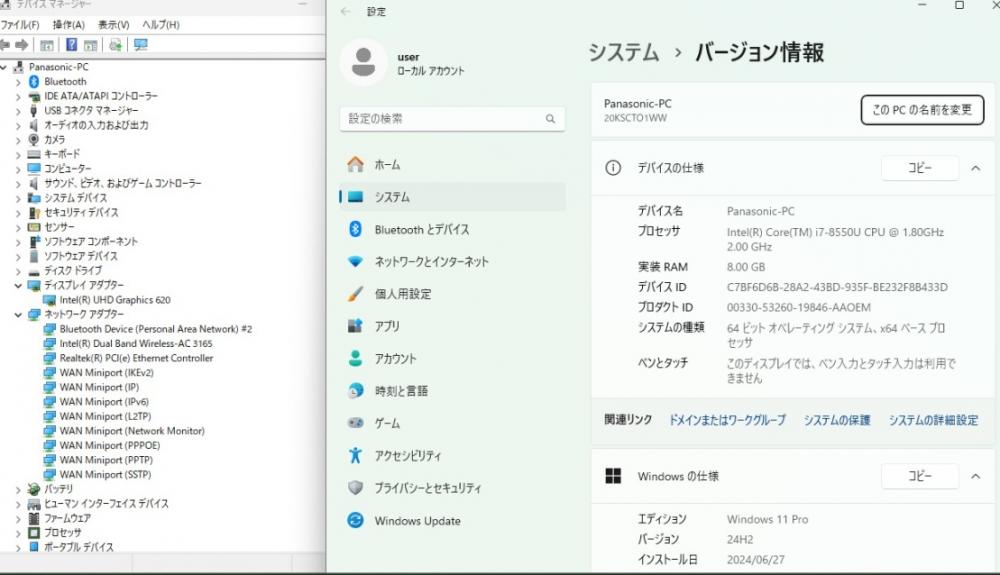Open システムの保護 link
Image resolution: width=1000 pixels, height=575 pixels.
[837, 420]
